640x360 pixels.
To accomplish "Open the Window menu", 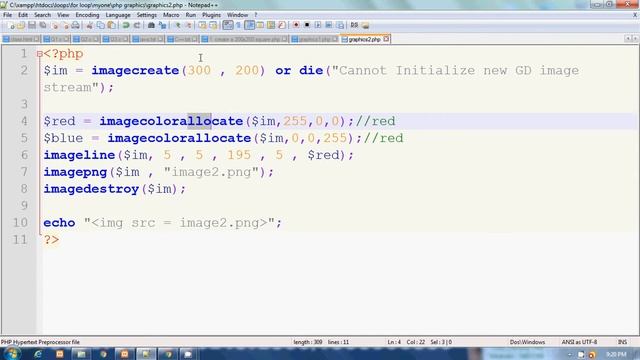I will coord(238,15).
